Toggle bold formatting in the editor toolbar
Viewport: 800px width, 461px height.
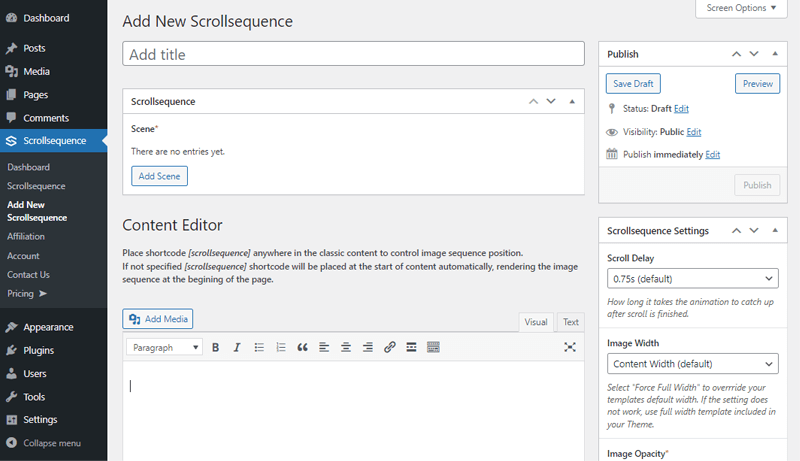[215, 347]
